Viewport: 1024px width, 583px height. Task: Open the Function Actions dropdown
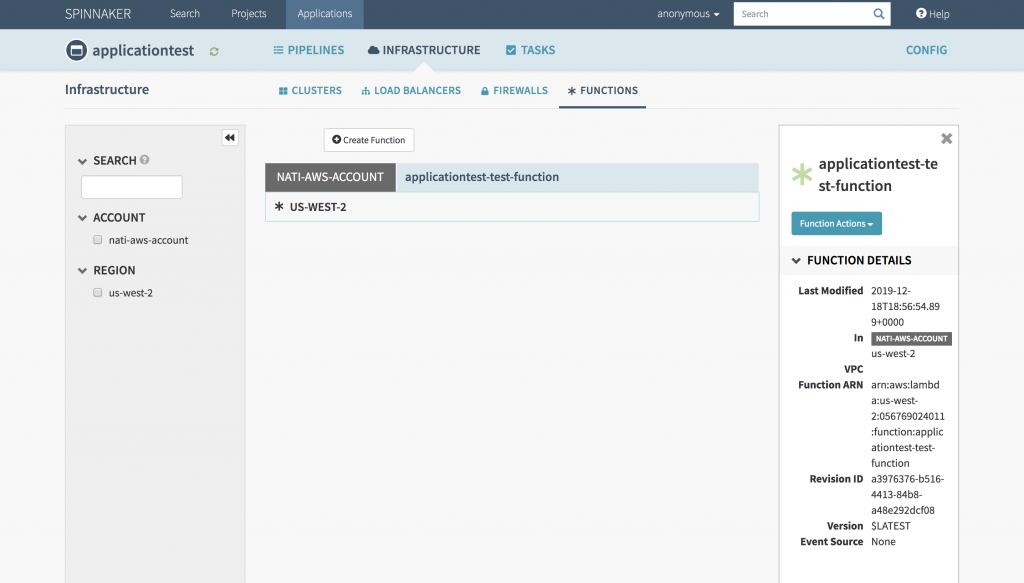tap(836, 223)
